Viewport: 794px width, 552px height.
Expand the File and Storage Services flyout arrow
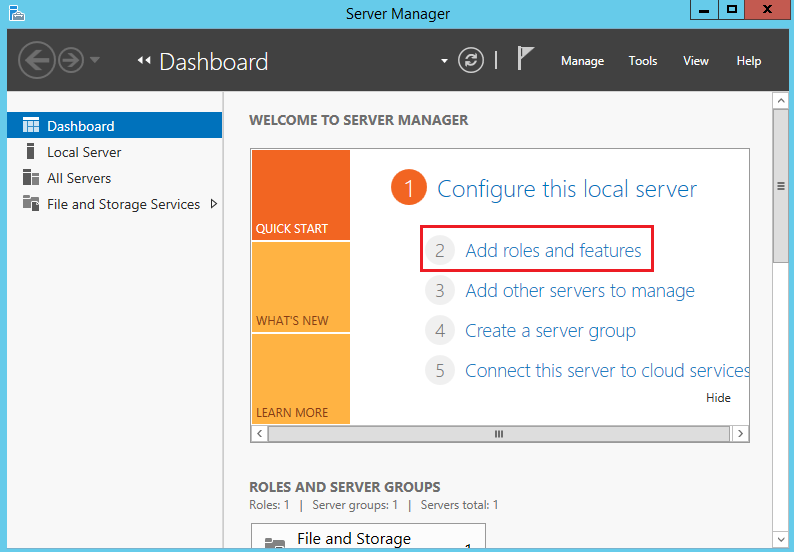click(213, 204)
